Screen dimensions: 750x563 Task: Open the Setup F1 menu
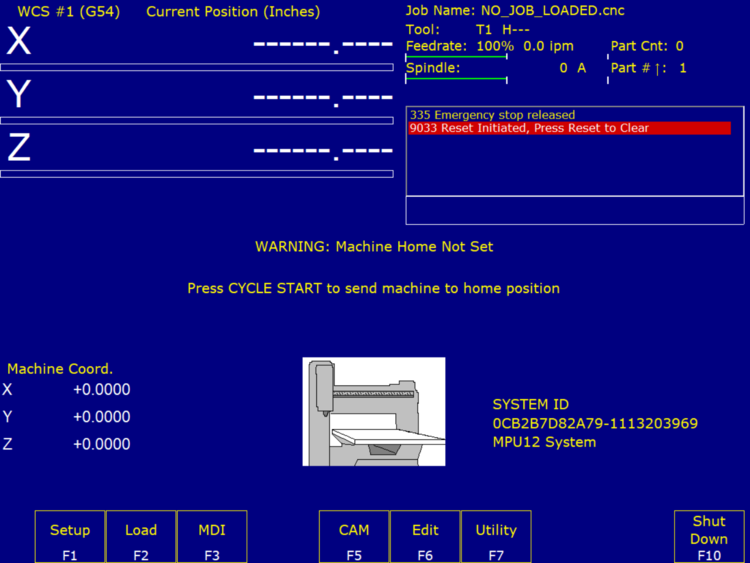(x=70, y=538)
